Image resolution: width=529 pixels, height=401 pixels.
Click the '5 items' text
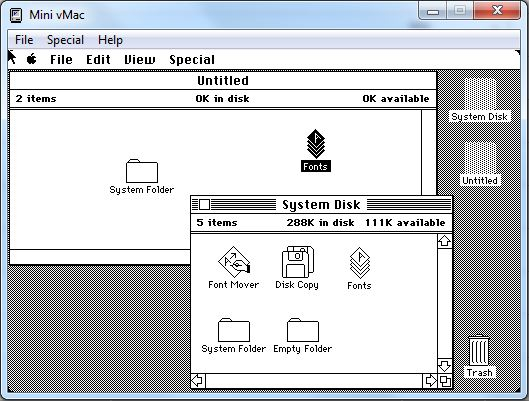(x=217, y=223)
